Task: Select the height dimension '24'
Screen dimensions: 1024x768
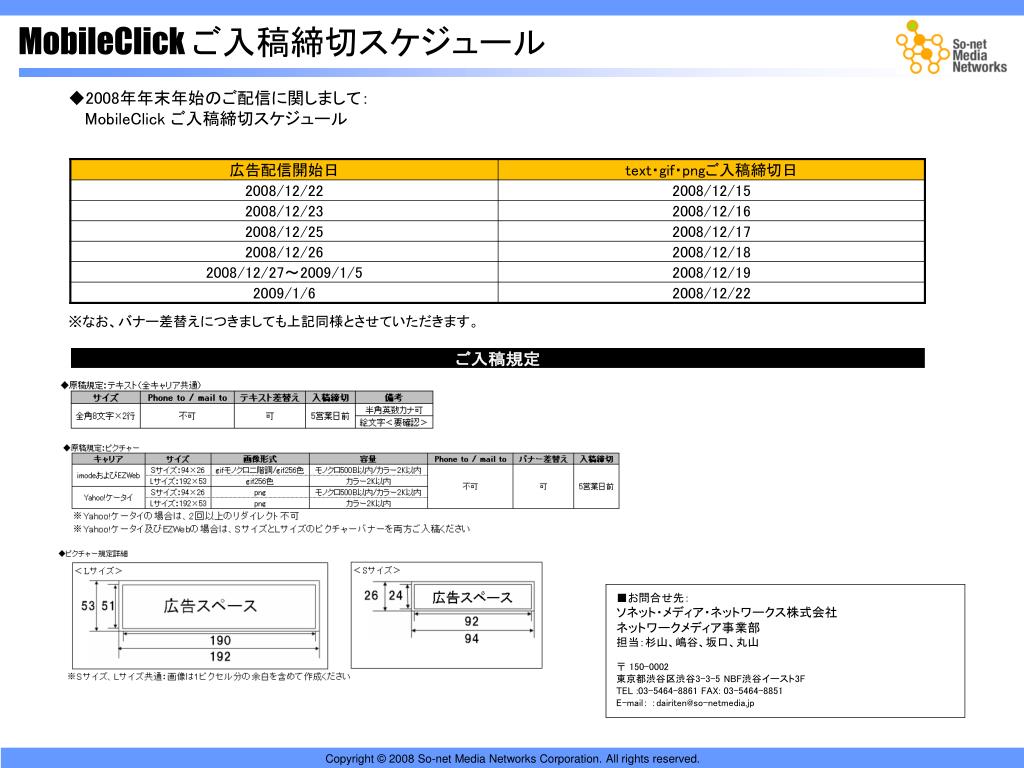Action: [396, 596]
